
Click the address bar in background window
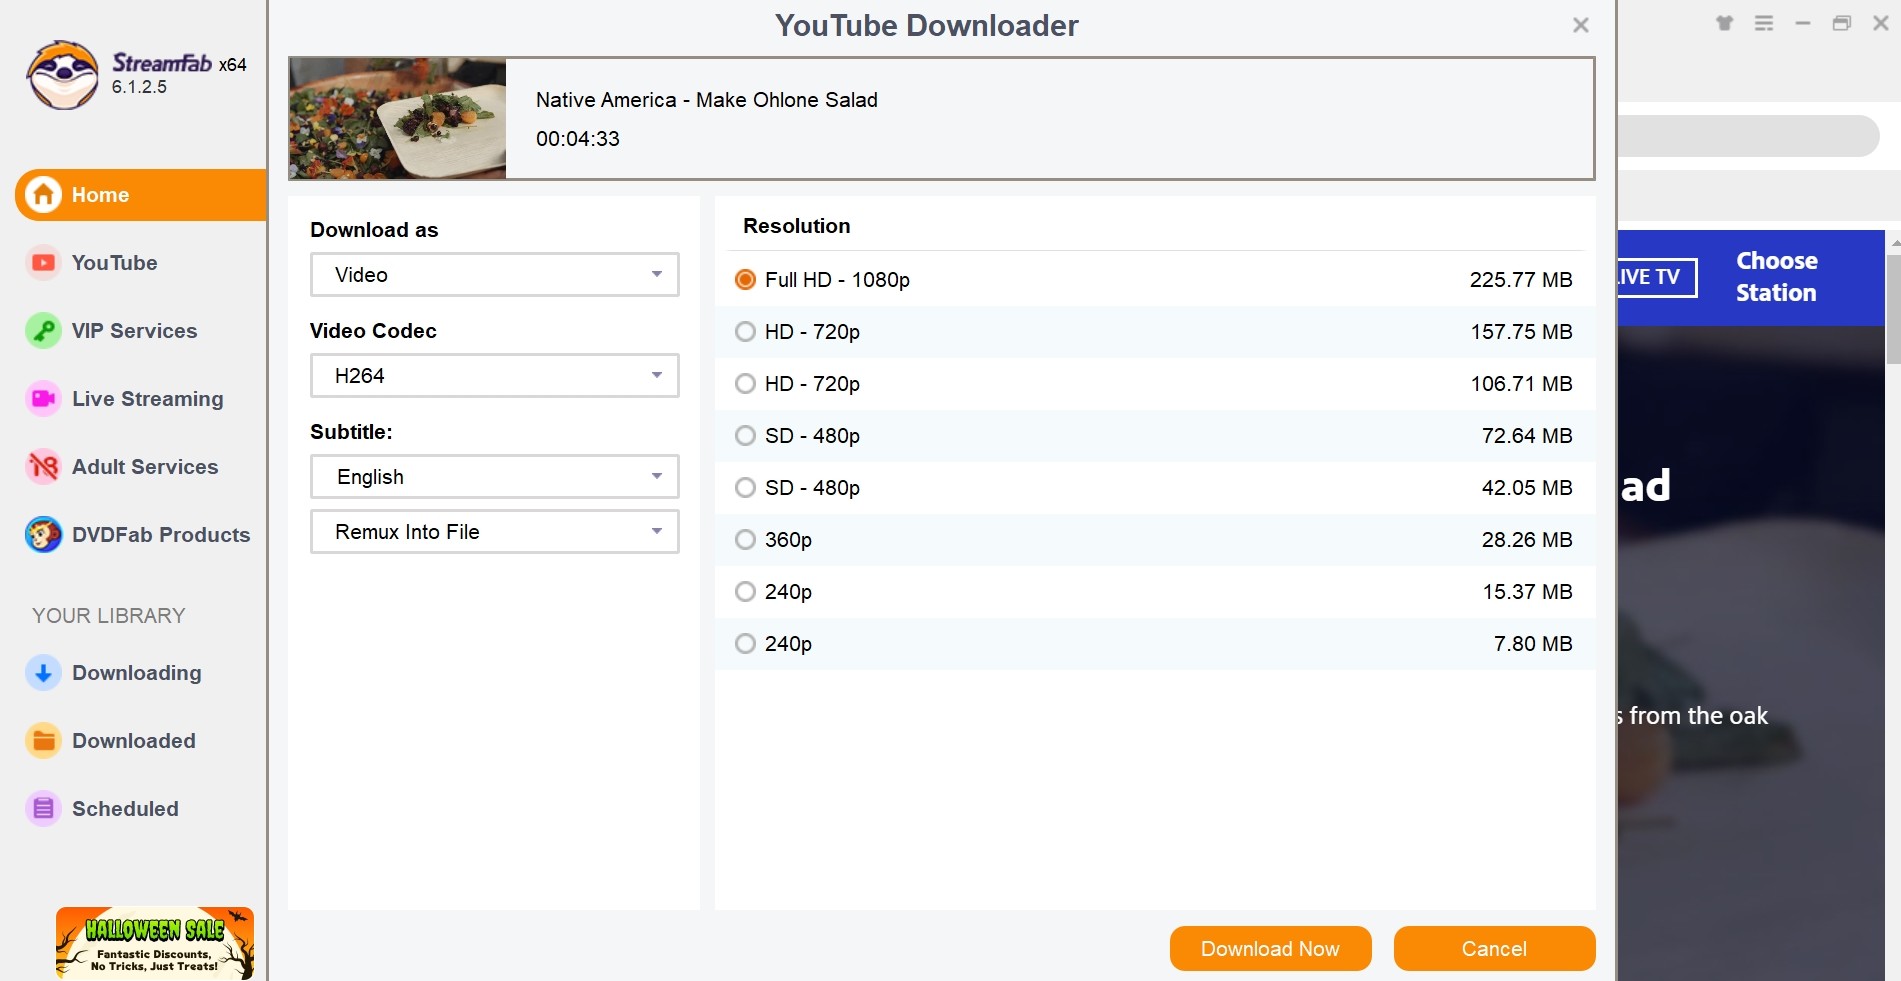coord(1748,136)
